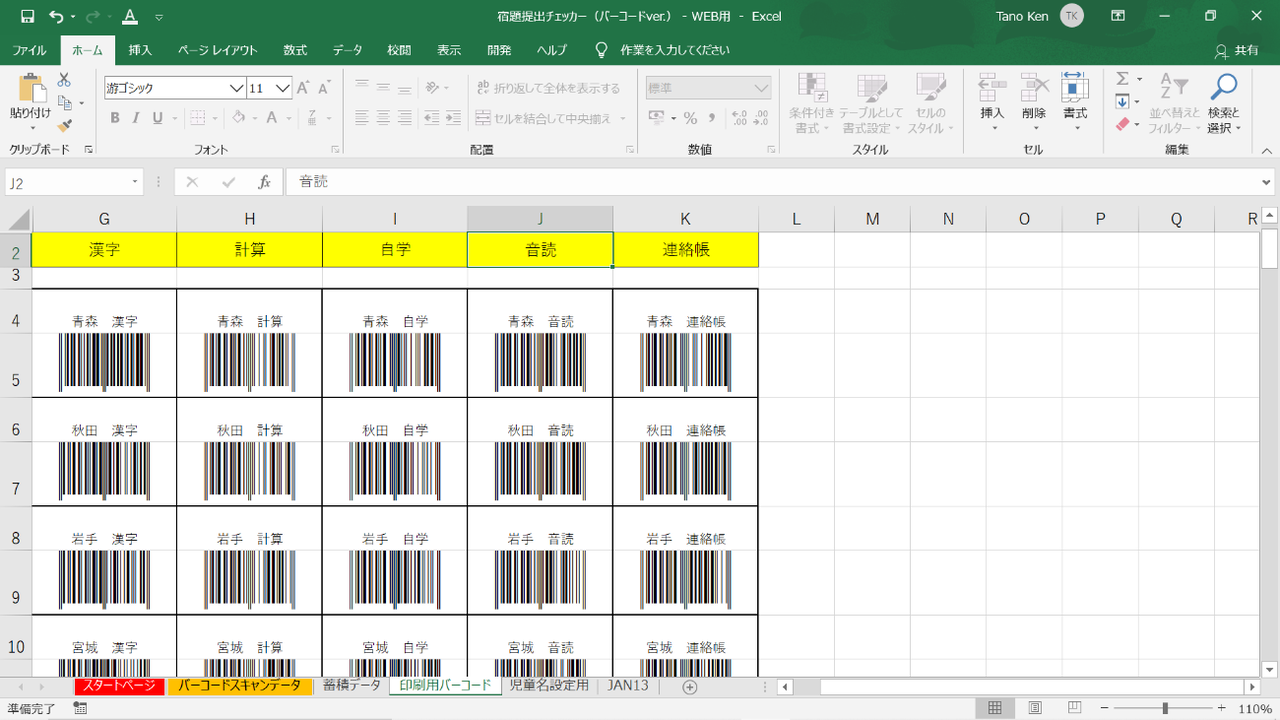The height and width of the screenshot is (720, 1280).
Task: Toggle 折り返して全体を表示する wrap text
Action: click(548, 88)
